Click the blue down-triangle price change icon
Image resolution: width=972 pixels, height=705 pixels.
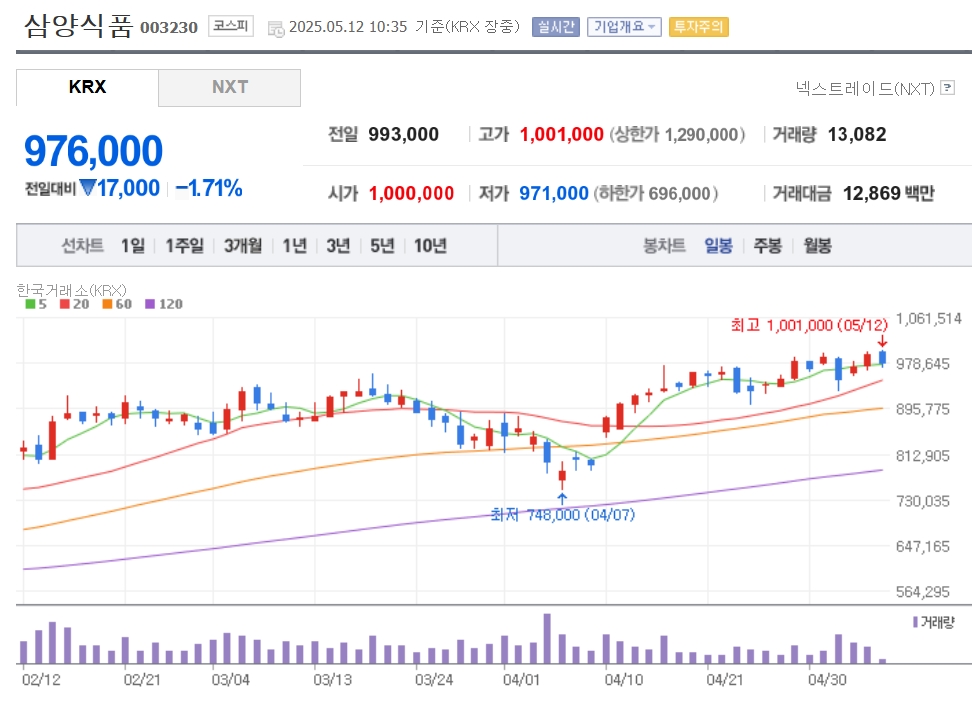pos(88,187)
